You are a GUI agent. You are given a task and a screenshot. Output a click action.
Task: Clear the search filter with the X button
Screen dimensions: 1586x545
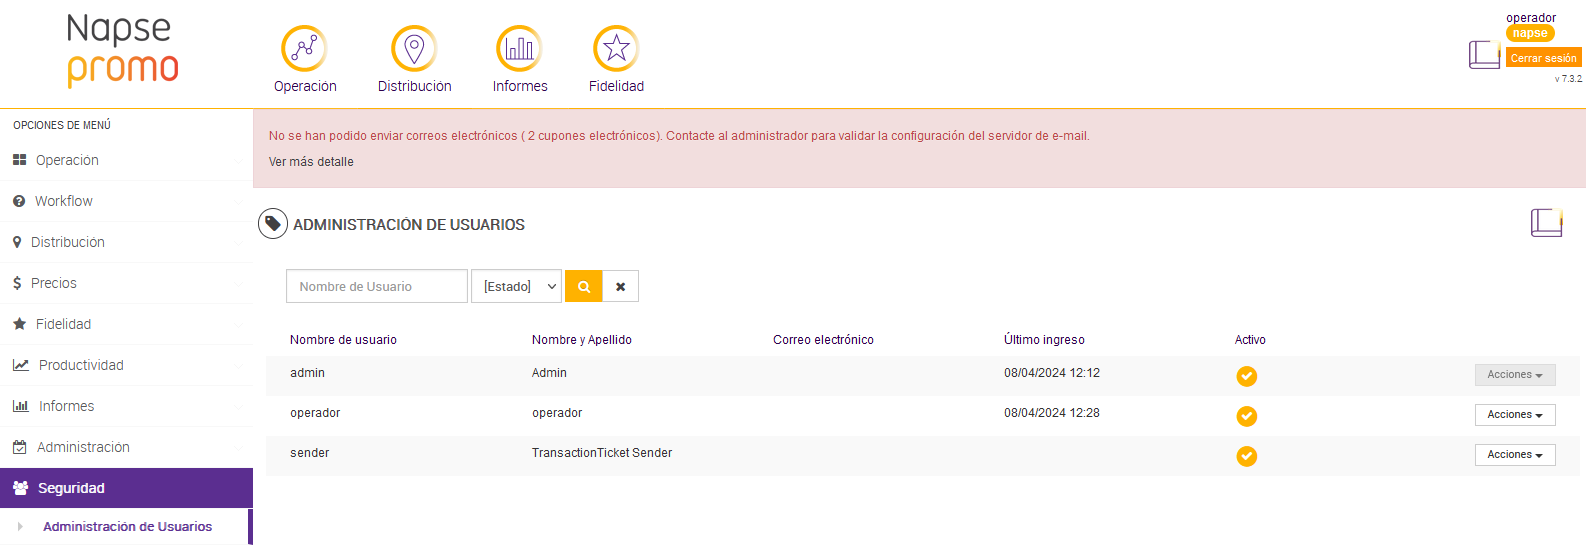pos(621,286)
